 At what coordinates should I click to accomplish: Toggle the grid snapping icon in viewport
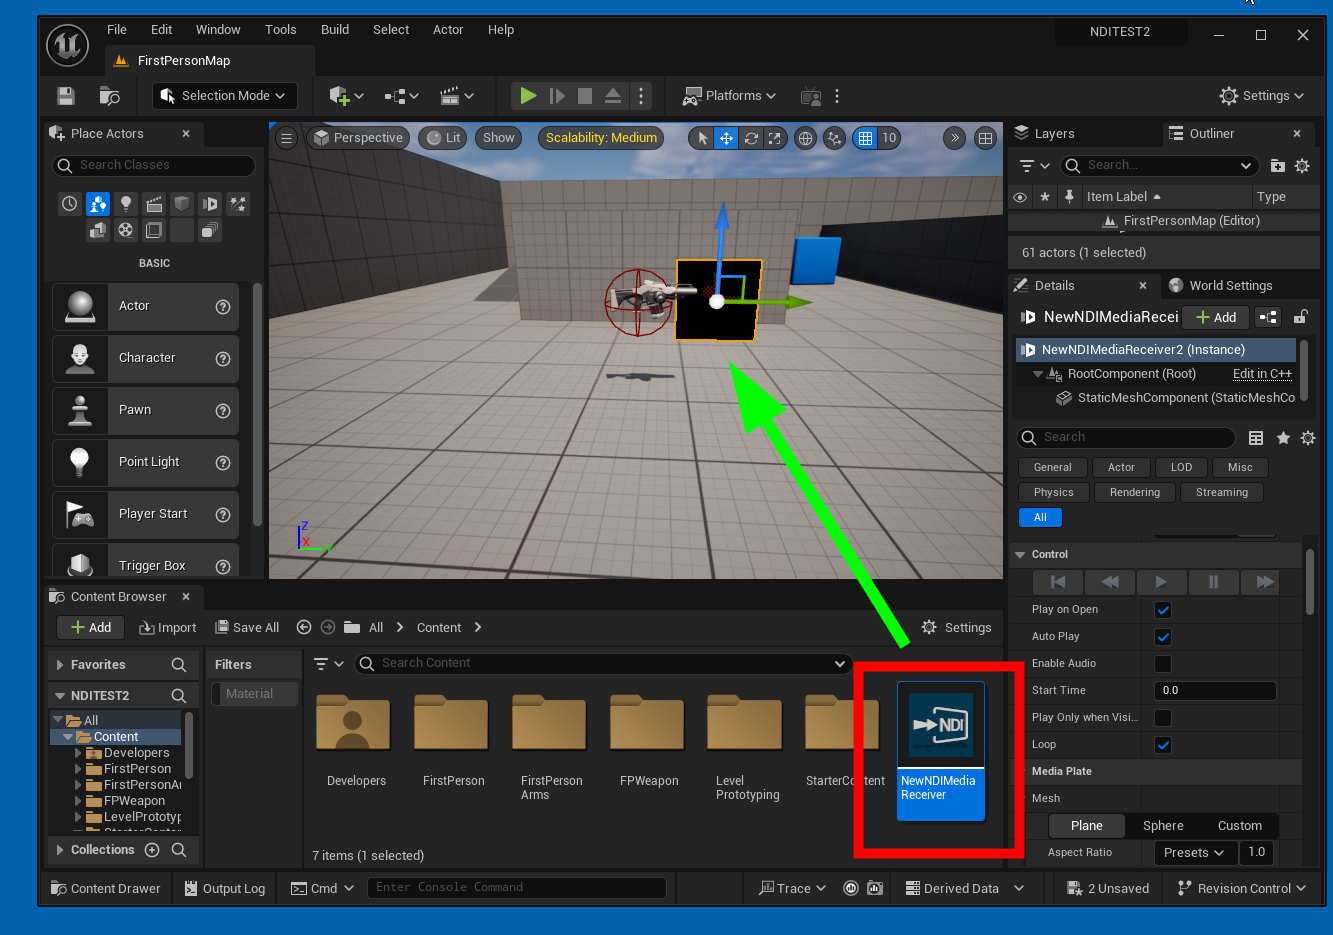[866, 138]
